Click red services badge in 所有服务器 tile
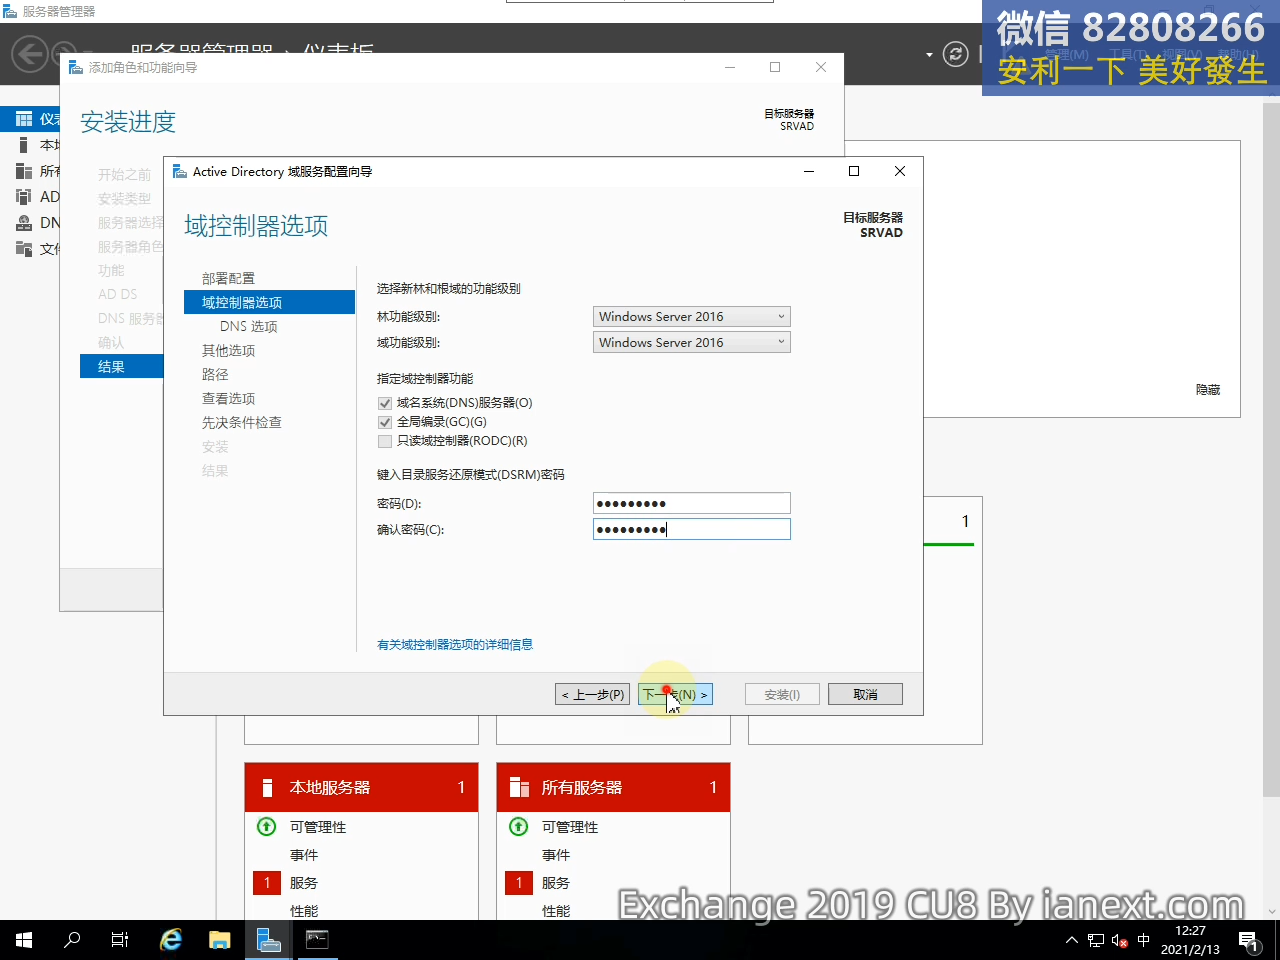Viewport: 1280px width, 960px height. 519,883
